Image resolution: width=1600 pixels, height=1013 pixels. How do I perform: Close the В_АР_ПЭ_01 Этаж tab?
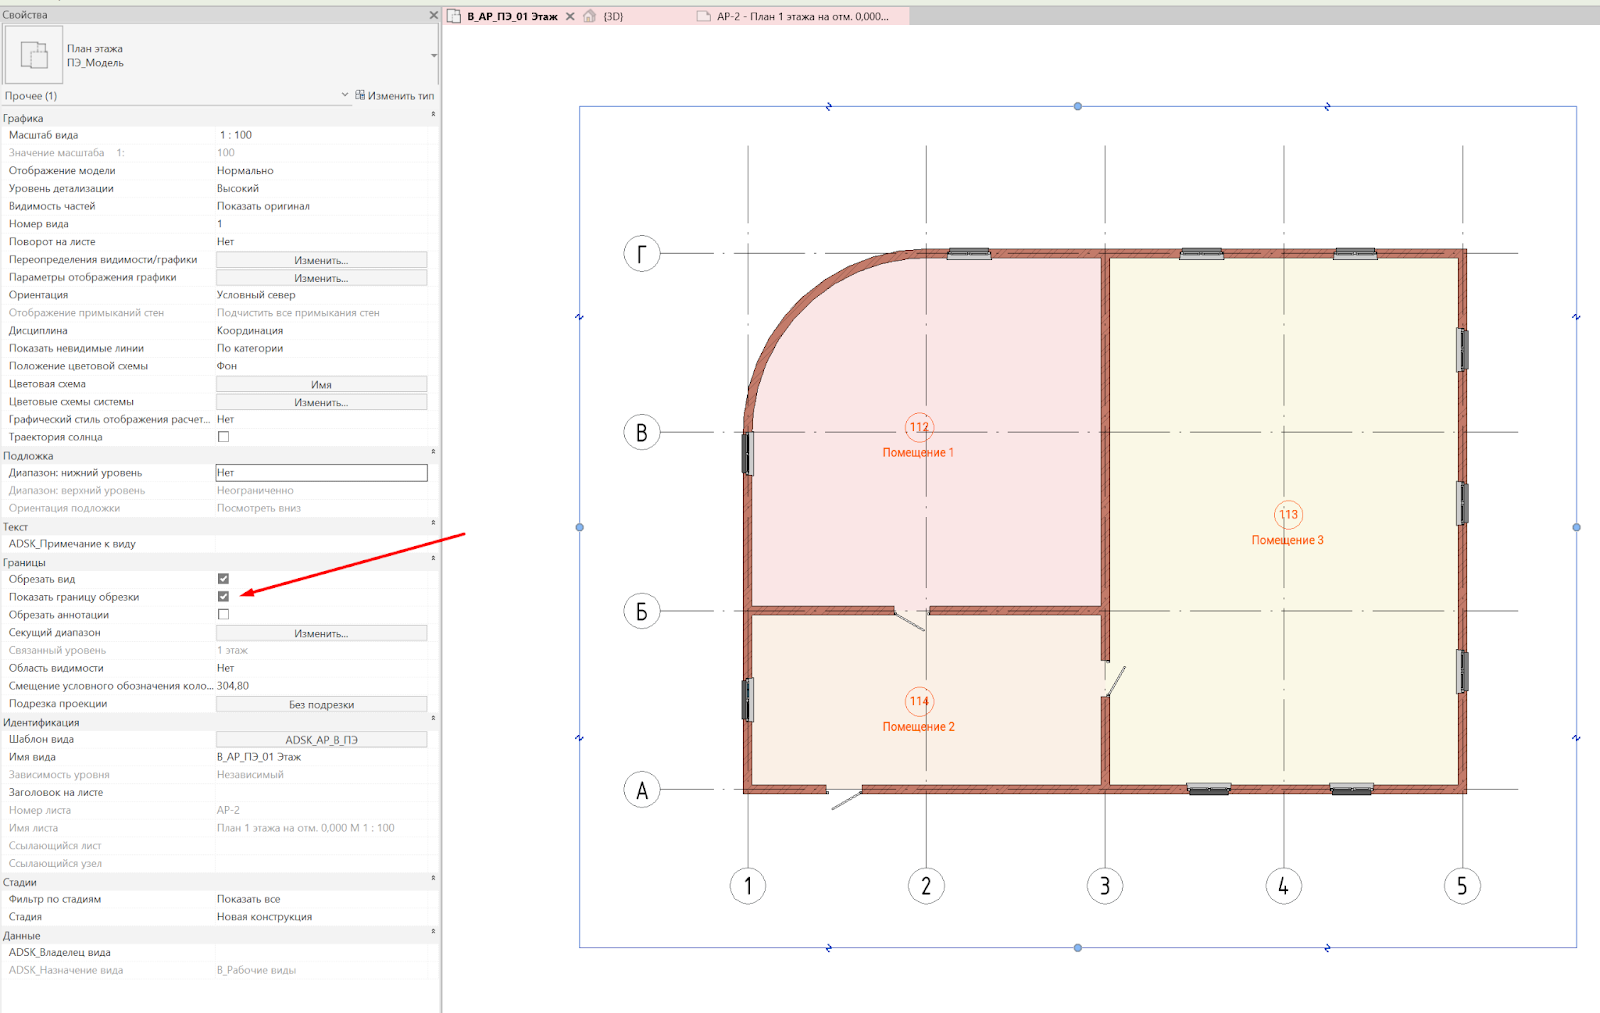point(570,17)
